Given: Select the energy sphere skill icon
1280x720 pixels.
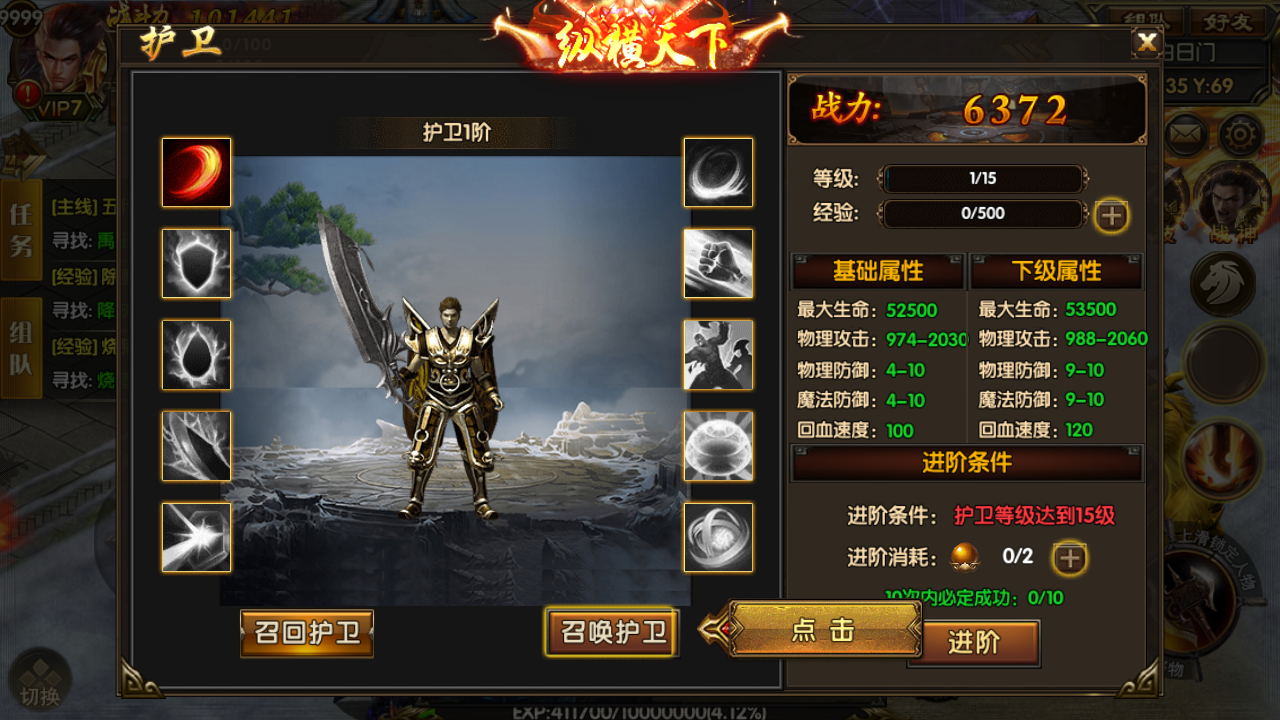Looking at the screenshot, I should (x=718, y=445).
